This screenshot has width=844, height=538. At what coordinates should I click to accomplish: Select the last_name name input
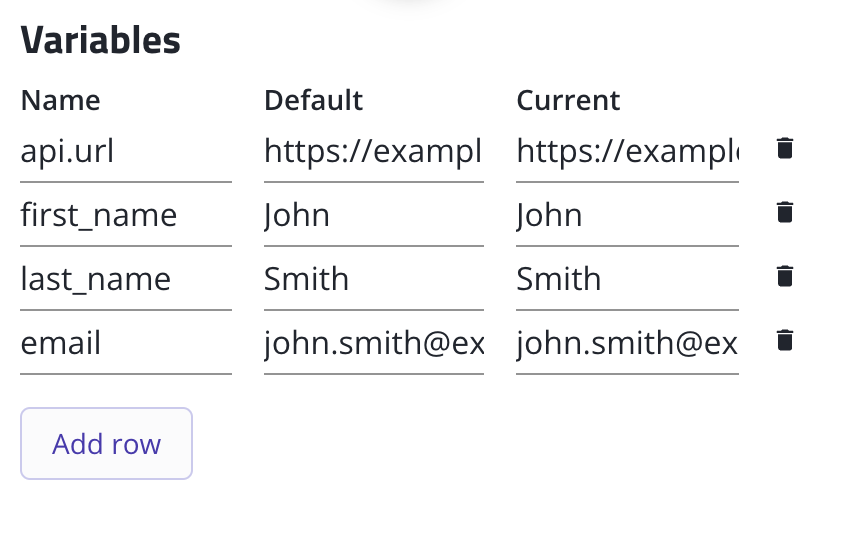125,279
